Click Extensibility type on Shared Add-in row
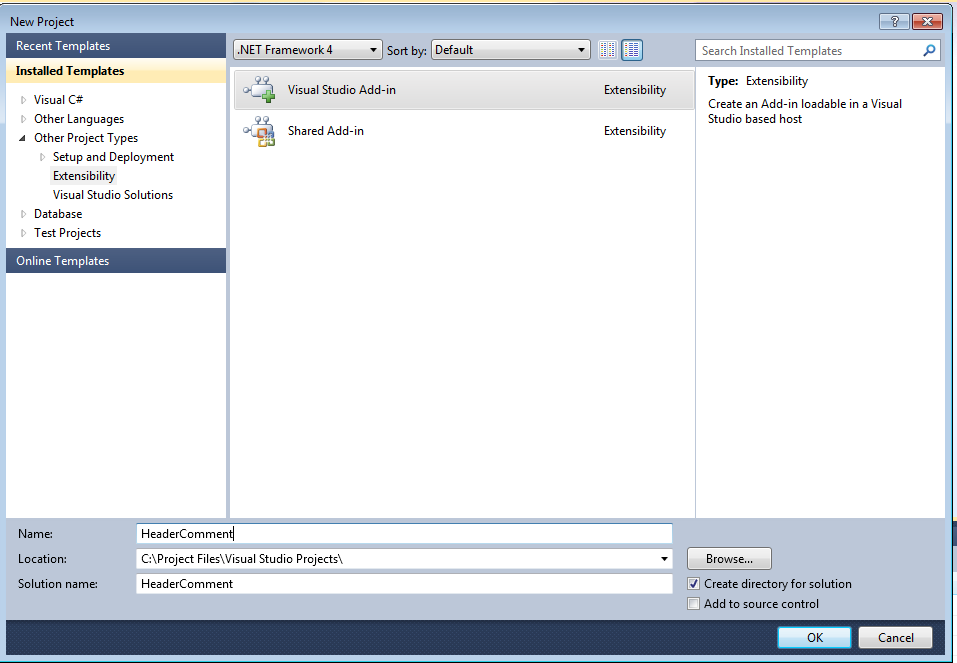This screenshot has height=663, width=957. pyautogui.click(x=635, y=131)
